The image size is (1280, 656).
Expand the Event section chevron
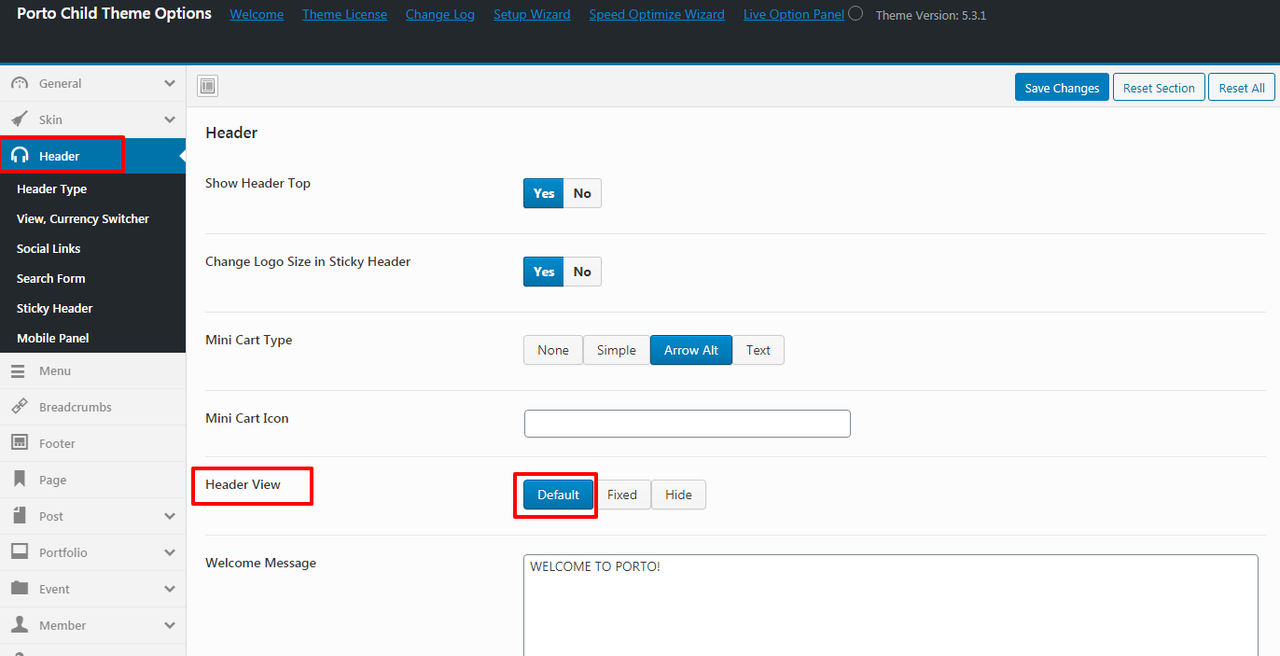coord(170,589)
